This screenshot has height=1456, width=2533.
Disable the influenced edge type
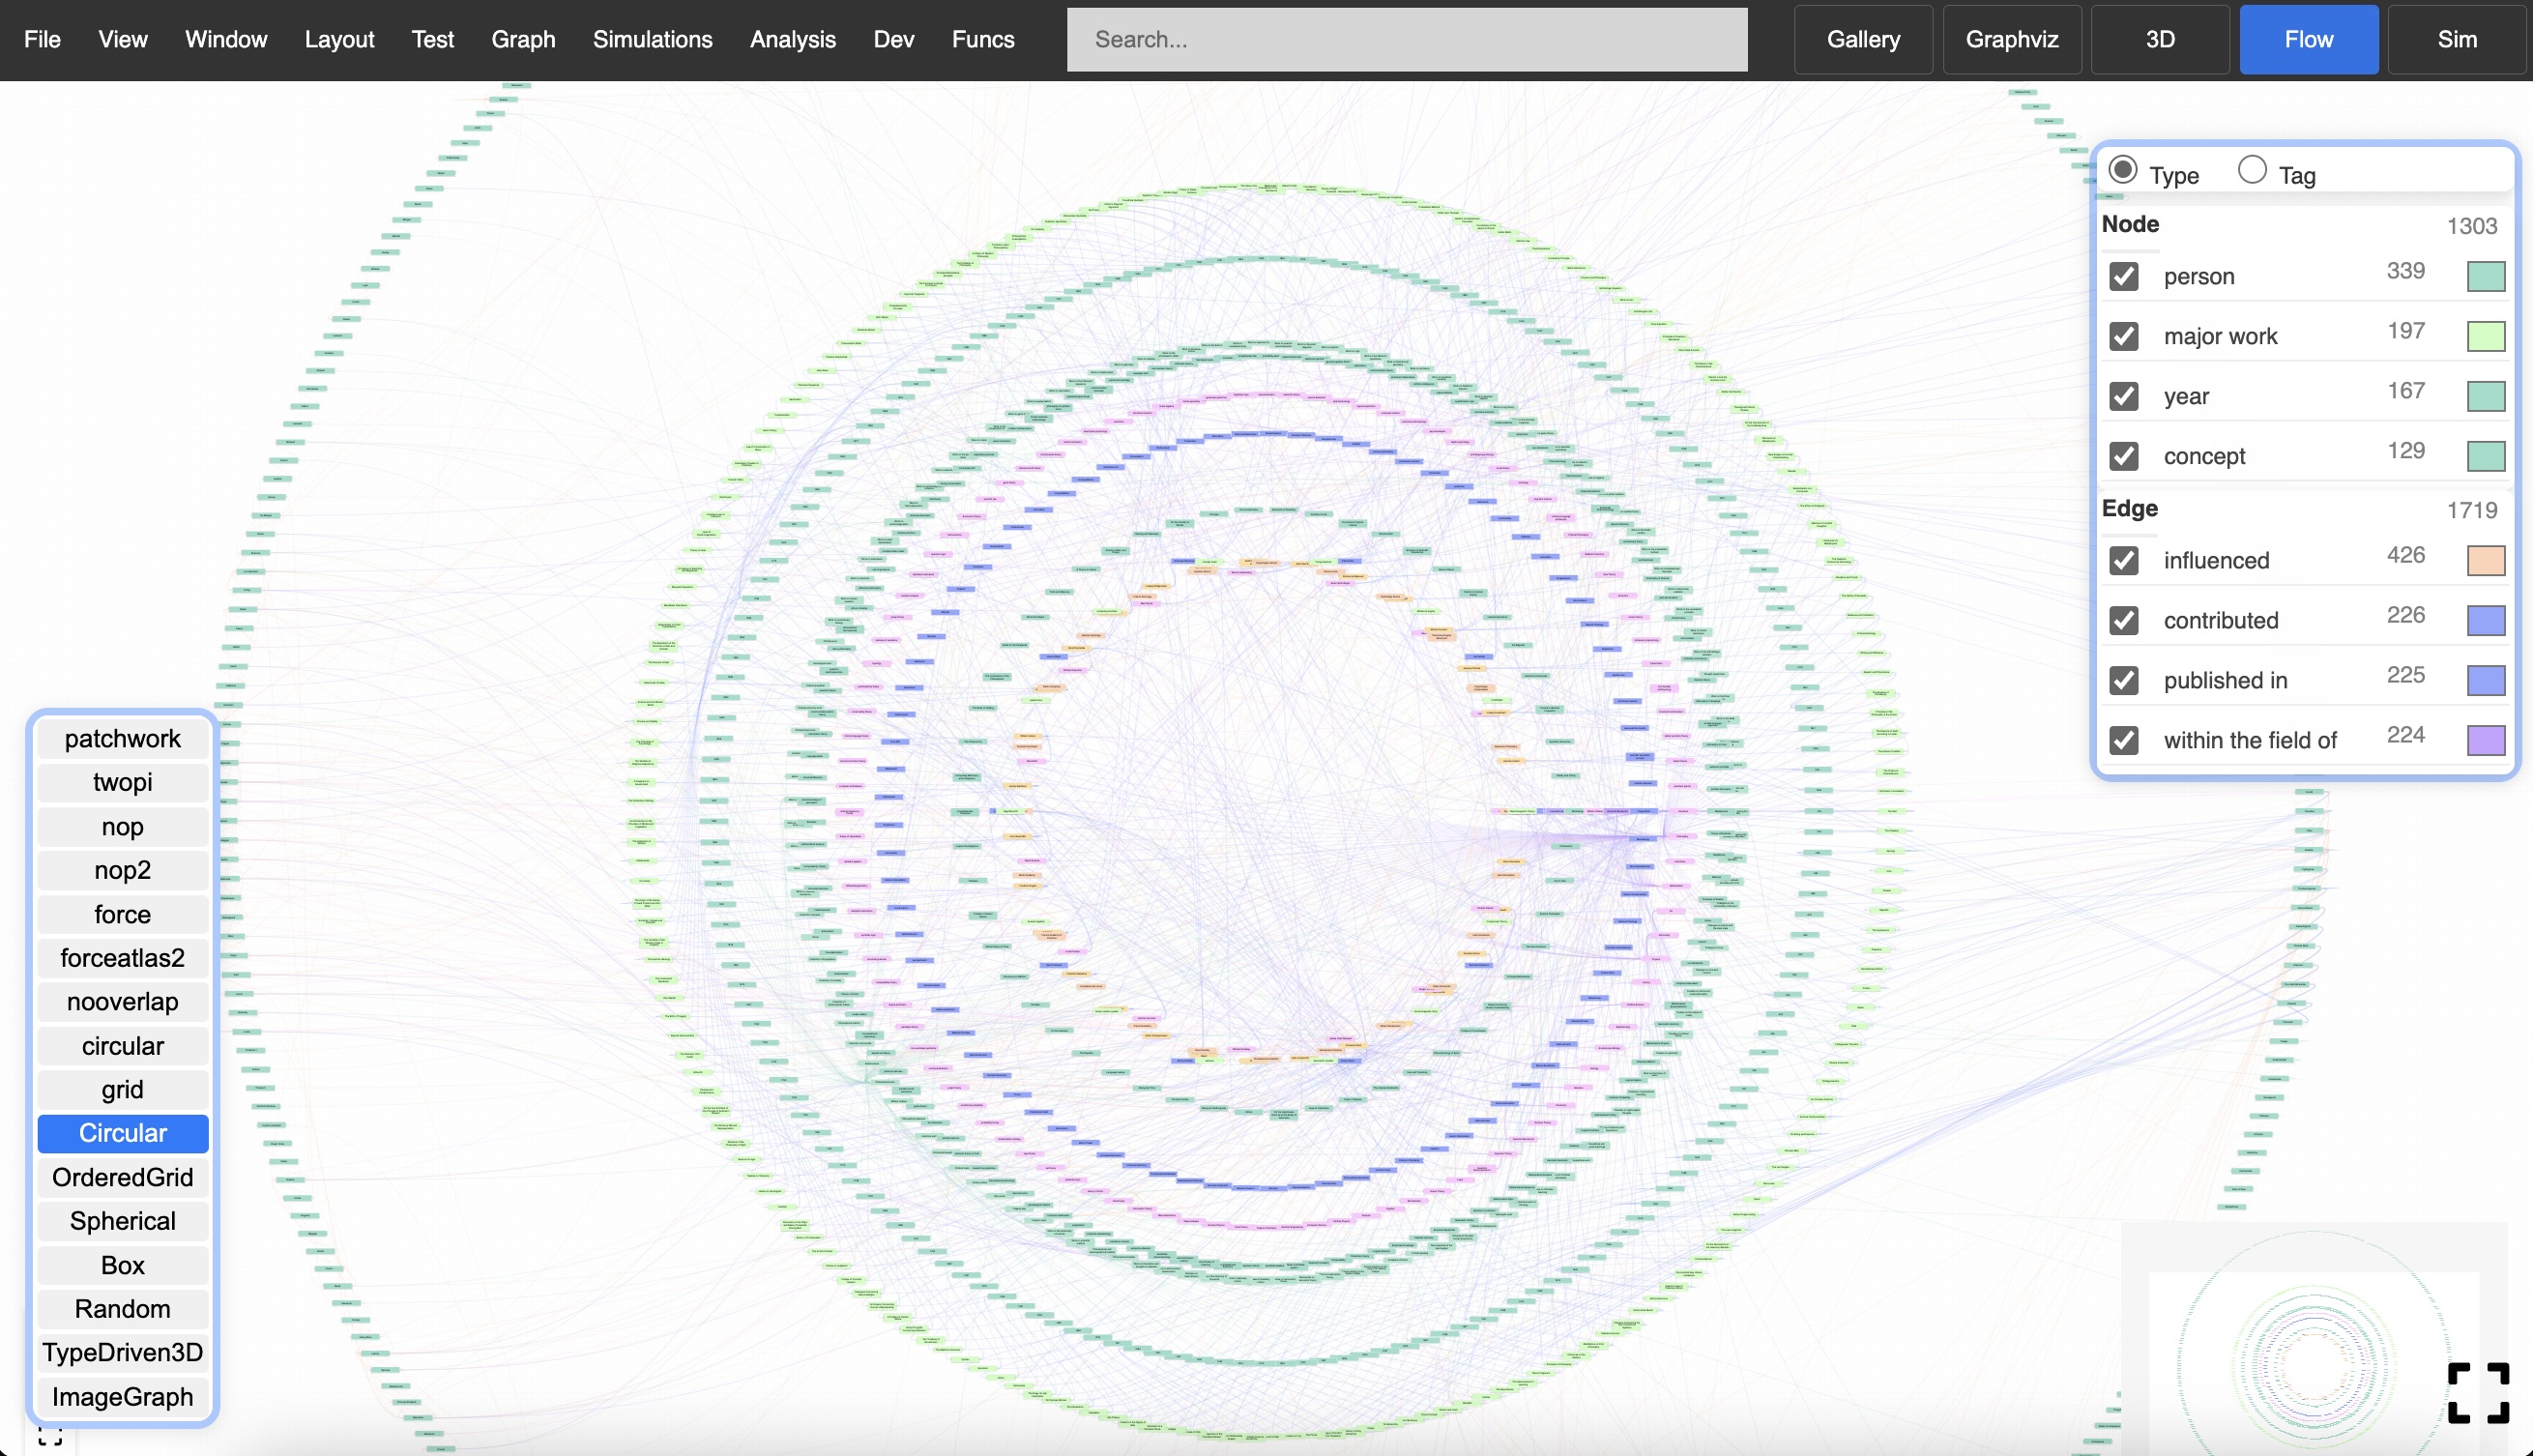(2124, 560)
